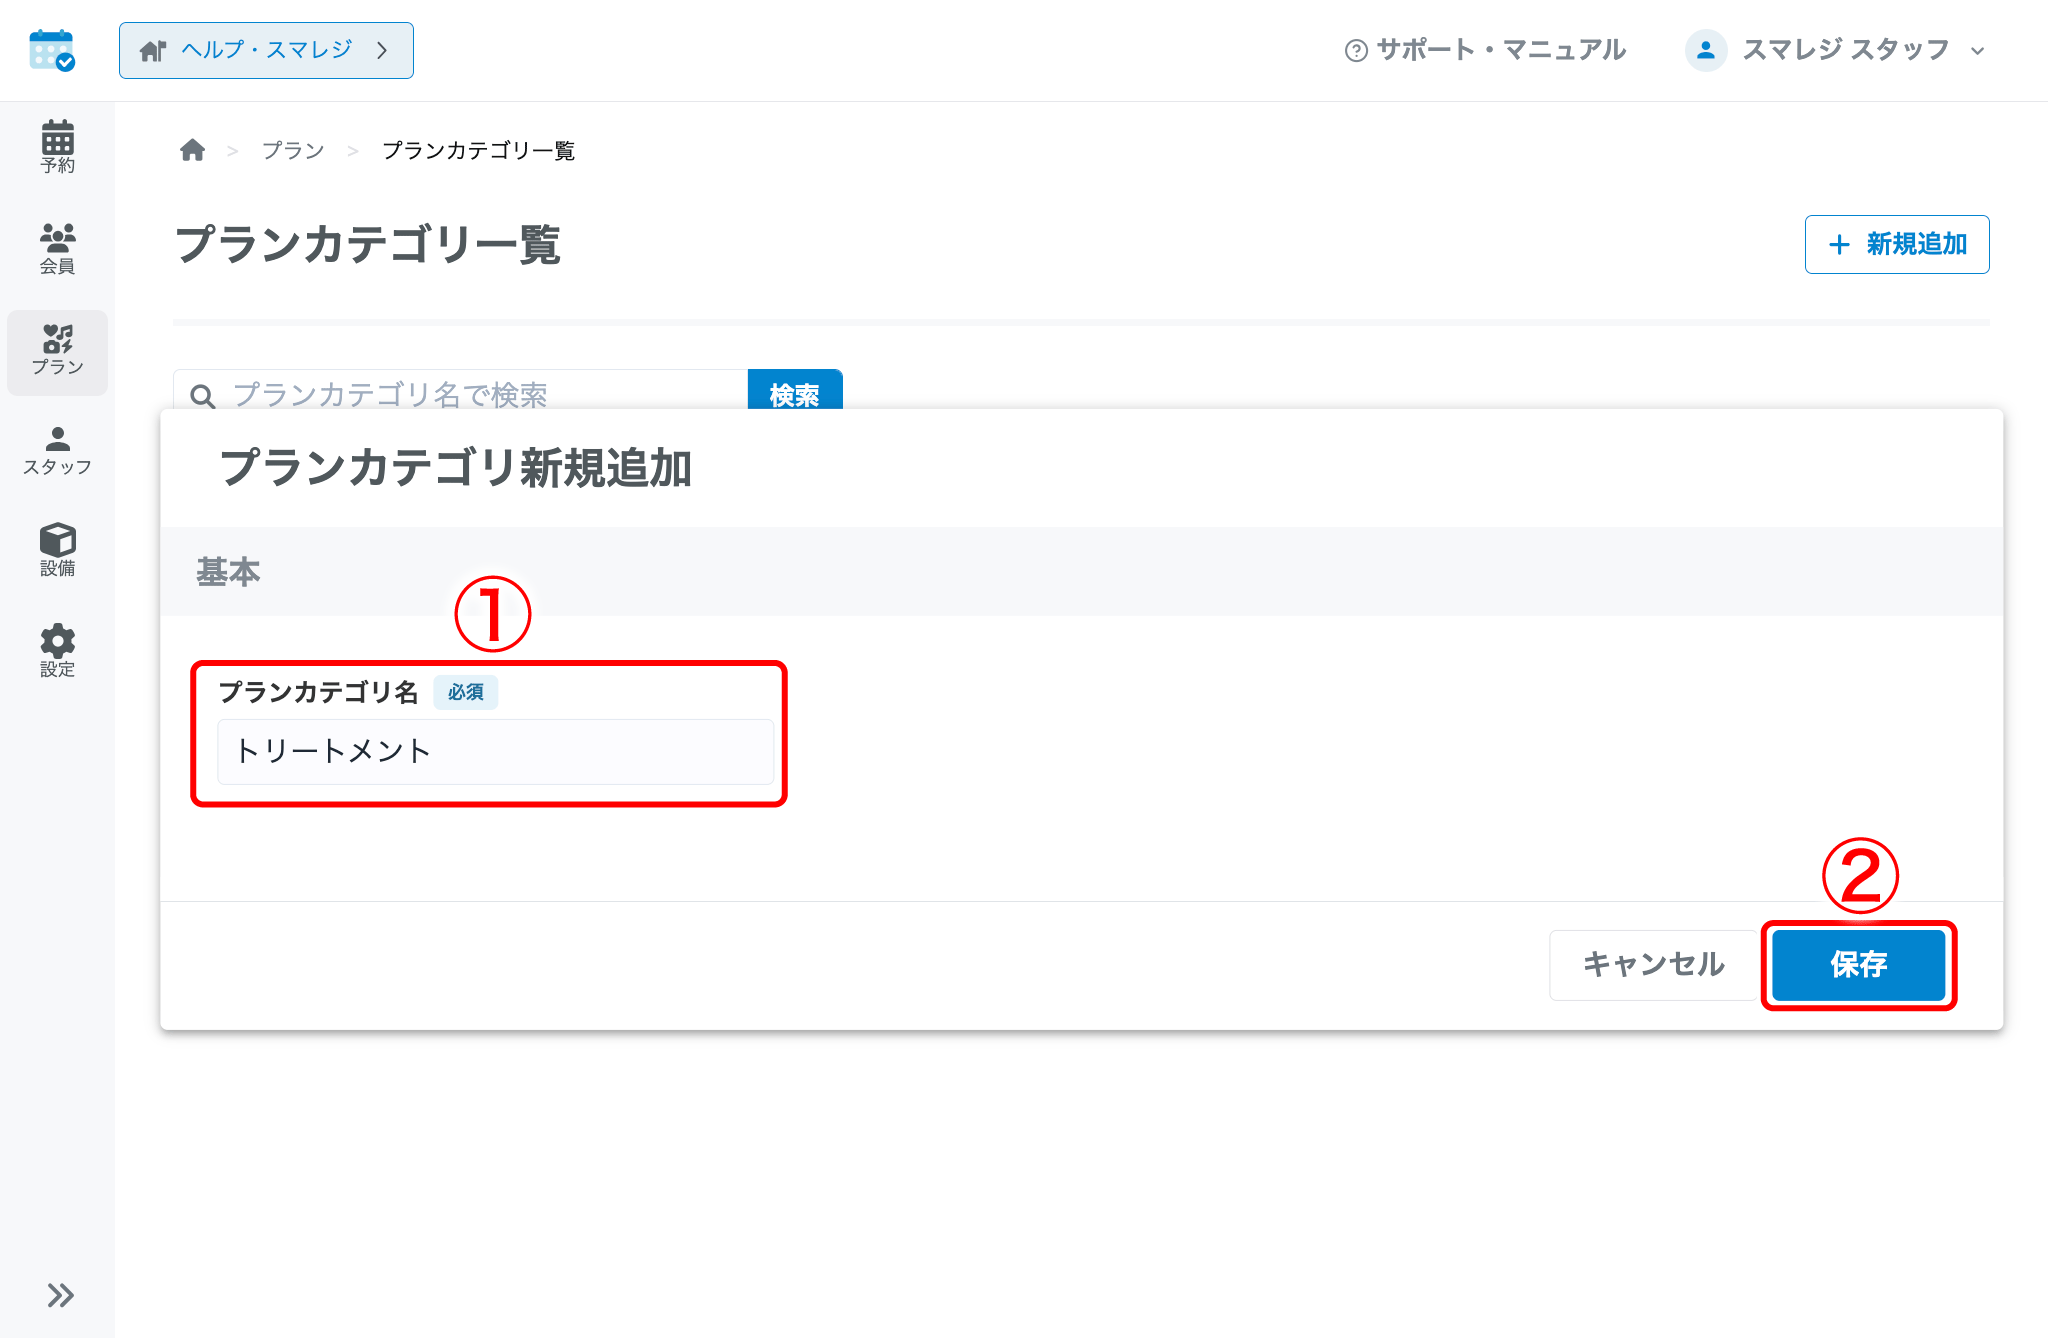Focus the プランカテゴリ名 text field
2048x1338 pixels.
pyautogui.click(x=495, y=751)
